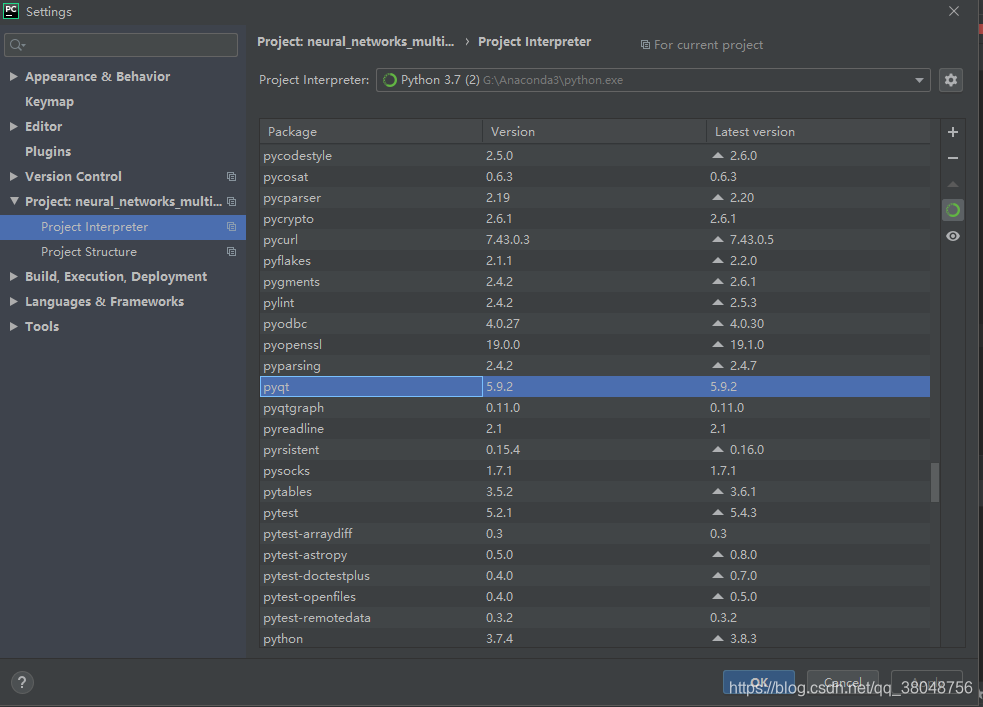Click inside the settings search field
The width and height of the screenshot is (983, 707).
pos(120,44)
